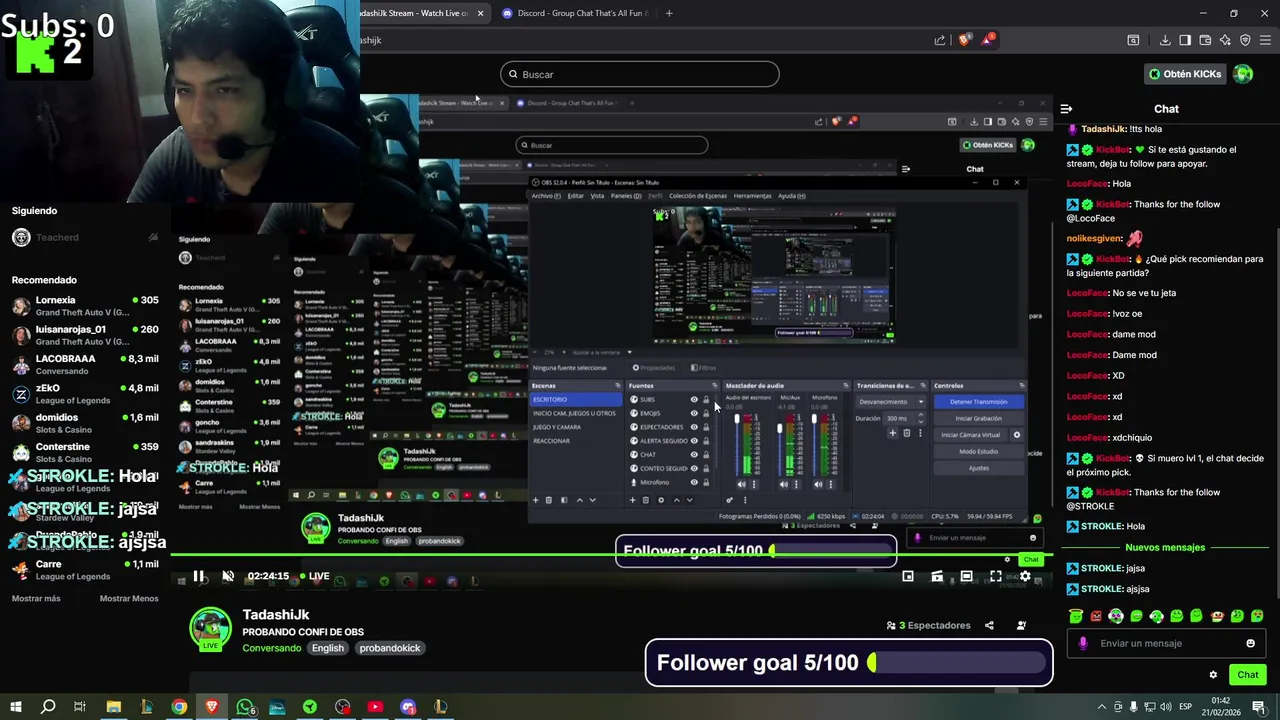The image size is (1280, 720).
Task: Toggle the browser sidebar panel icon
Action: click(1185, 40)
